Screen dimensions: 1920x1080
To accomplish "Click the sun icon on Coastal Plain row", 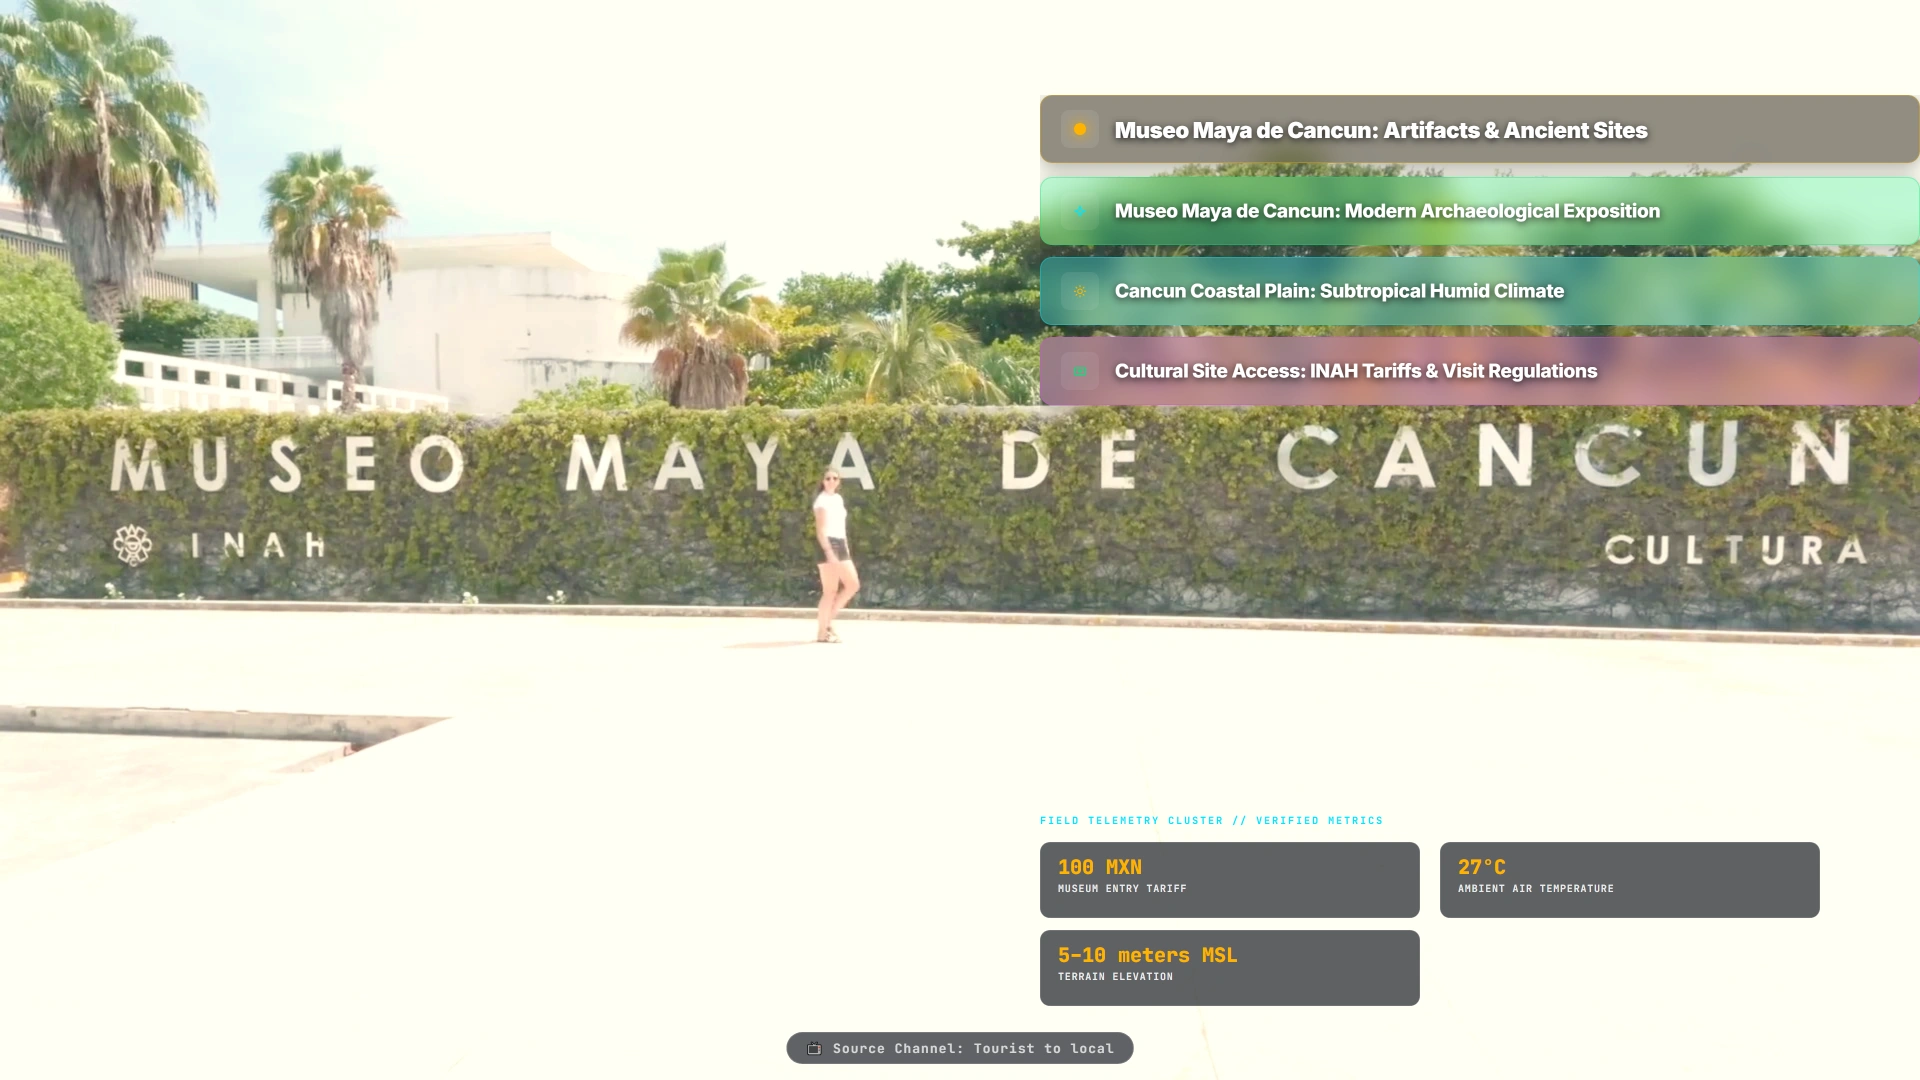I will click(x=1080, y=291).
